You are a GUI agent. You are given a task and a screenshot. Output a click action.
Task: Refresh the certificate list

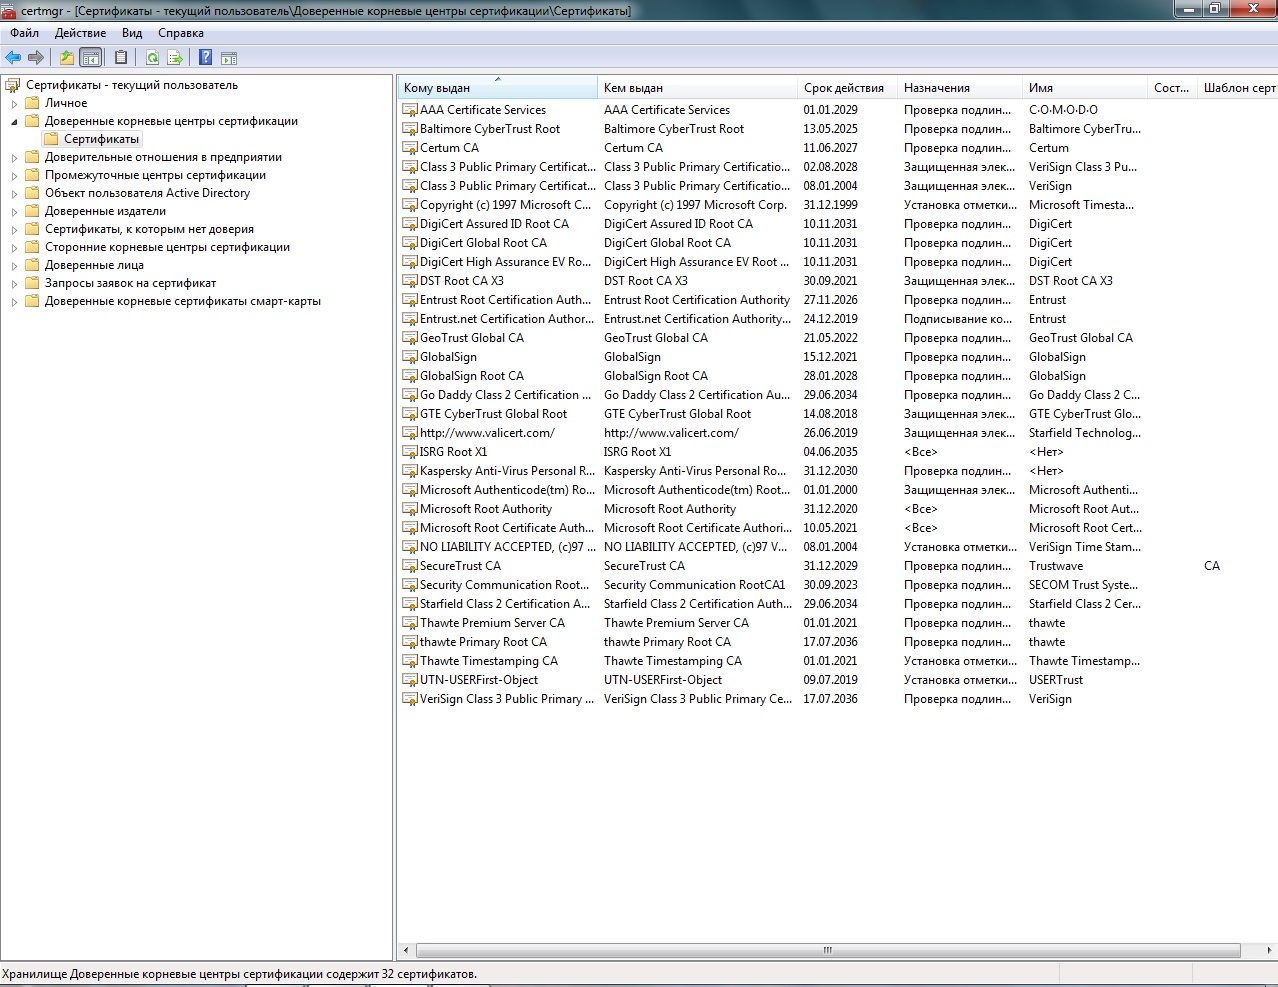pyautogui.click(x=152, y=58)
